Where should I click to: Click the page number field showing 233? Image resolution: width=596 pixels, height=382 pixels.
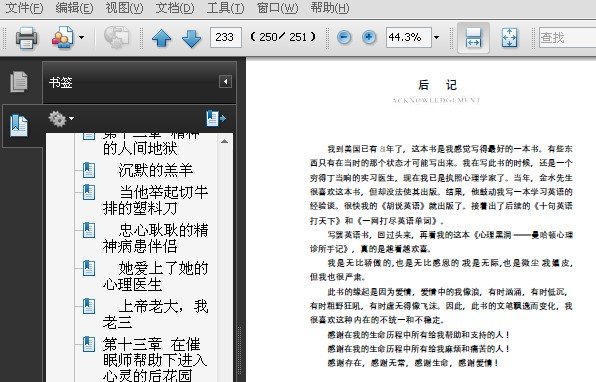click(225, 37)
